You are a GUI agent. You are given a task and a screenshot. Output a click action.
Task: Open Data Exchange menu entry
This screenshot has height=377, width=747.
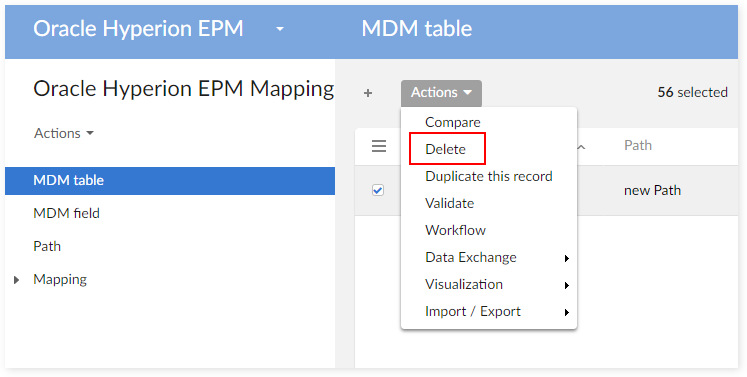[489, 258]
